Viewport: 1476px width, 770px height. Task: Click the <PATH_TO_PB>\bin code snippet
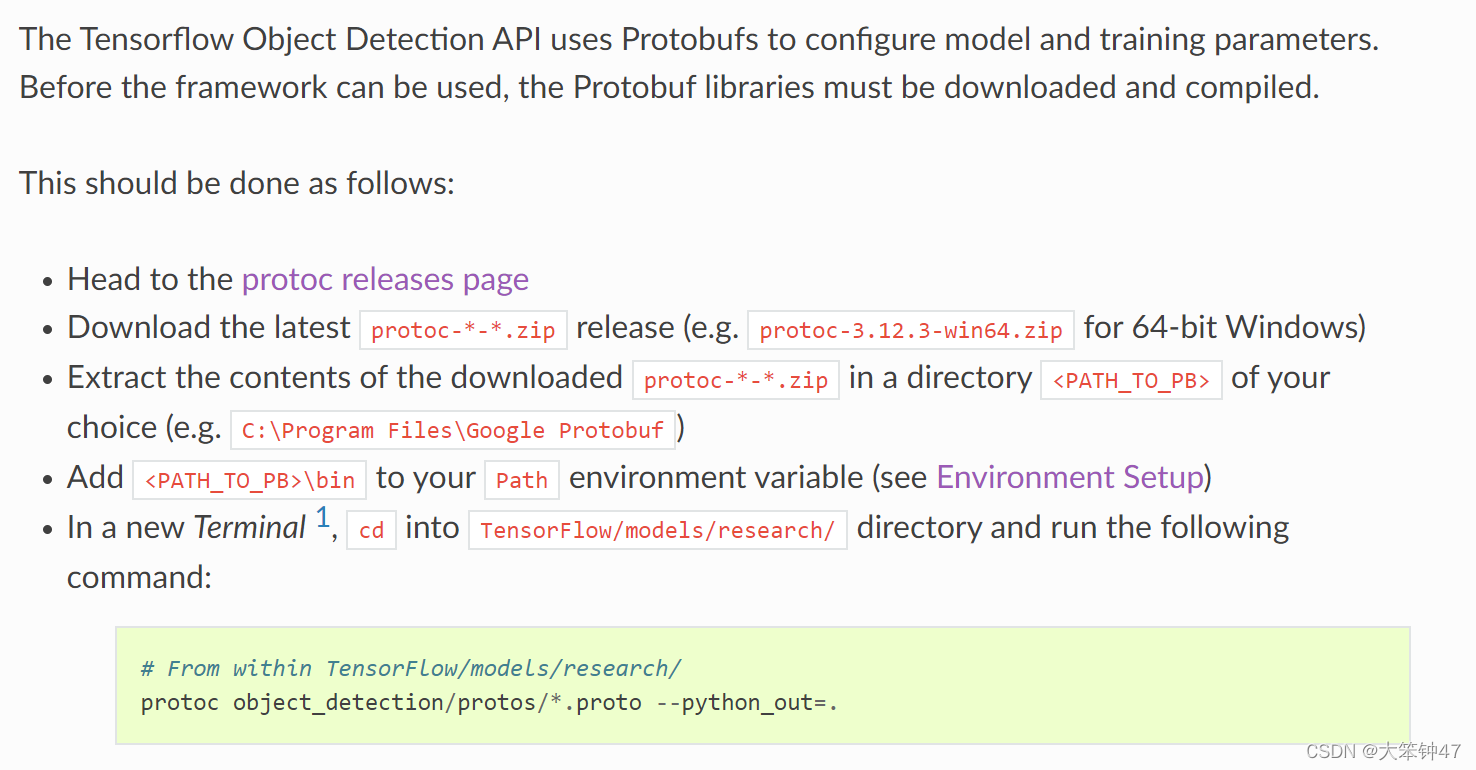250,480
